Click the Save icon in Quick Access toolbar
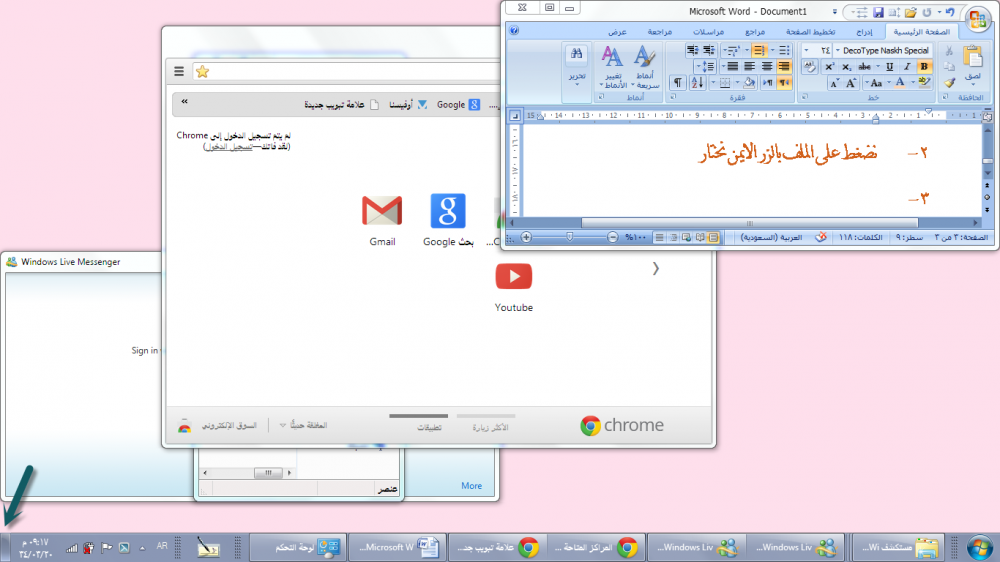This screenshot has height=562, width=1000. [x=878, y=12]
